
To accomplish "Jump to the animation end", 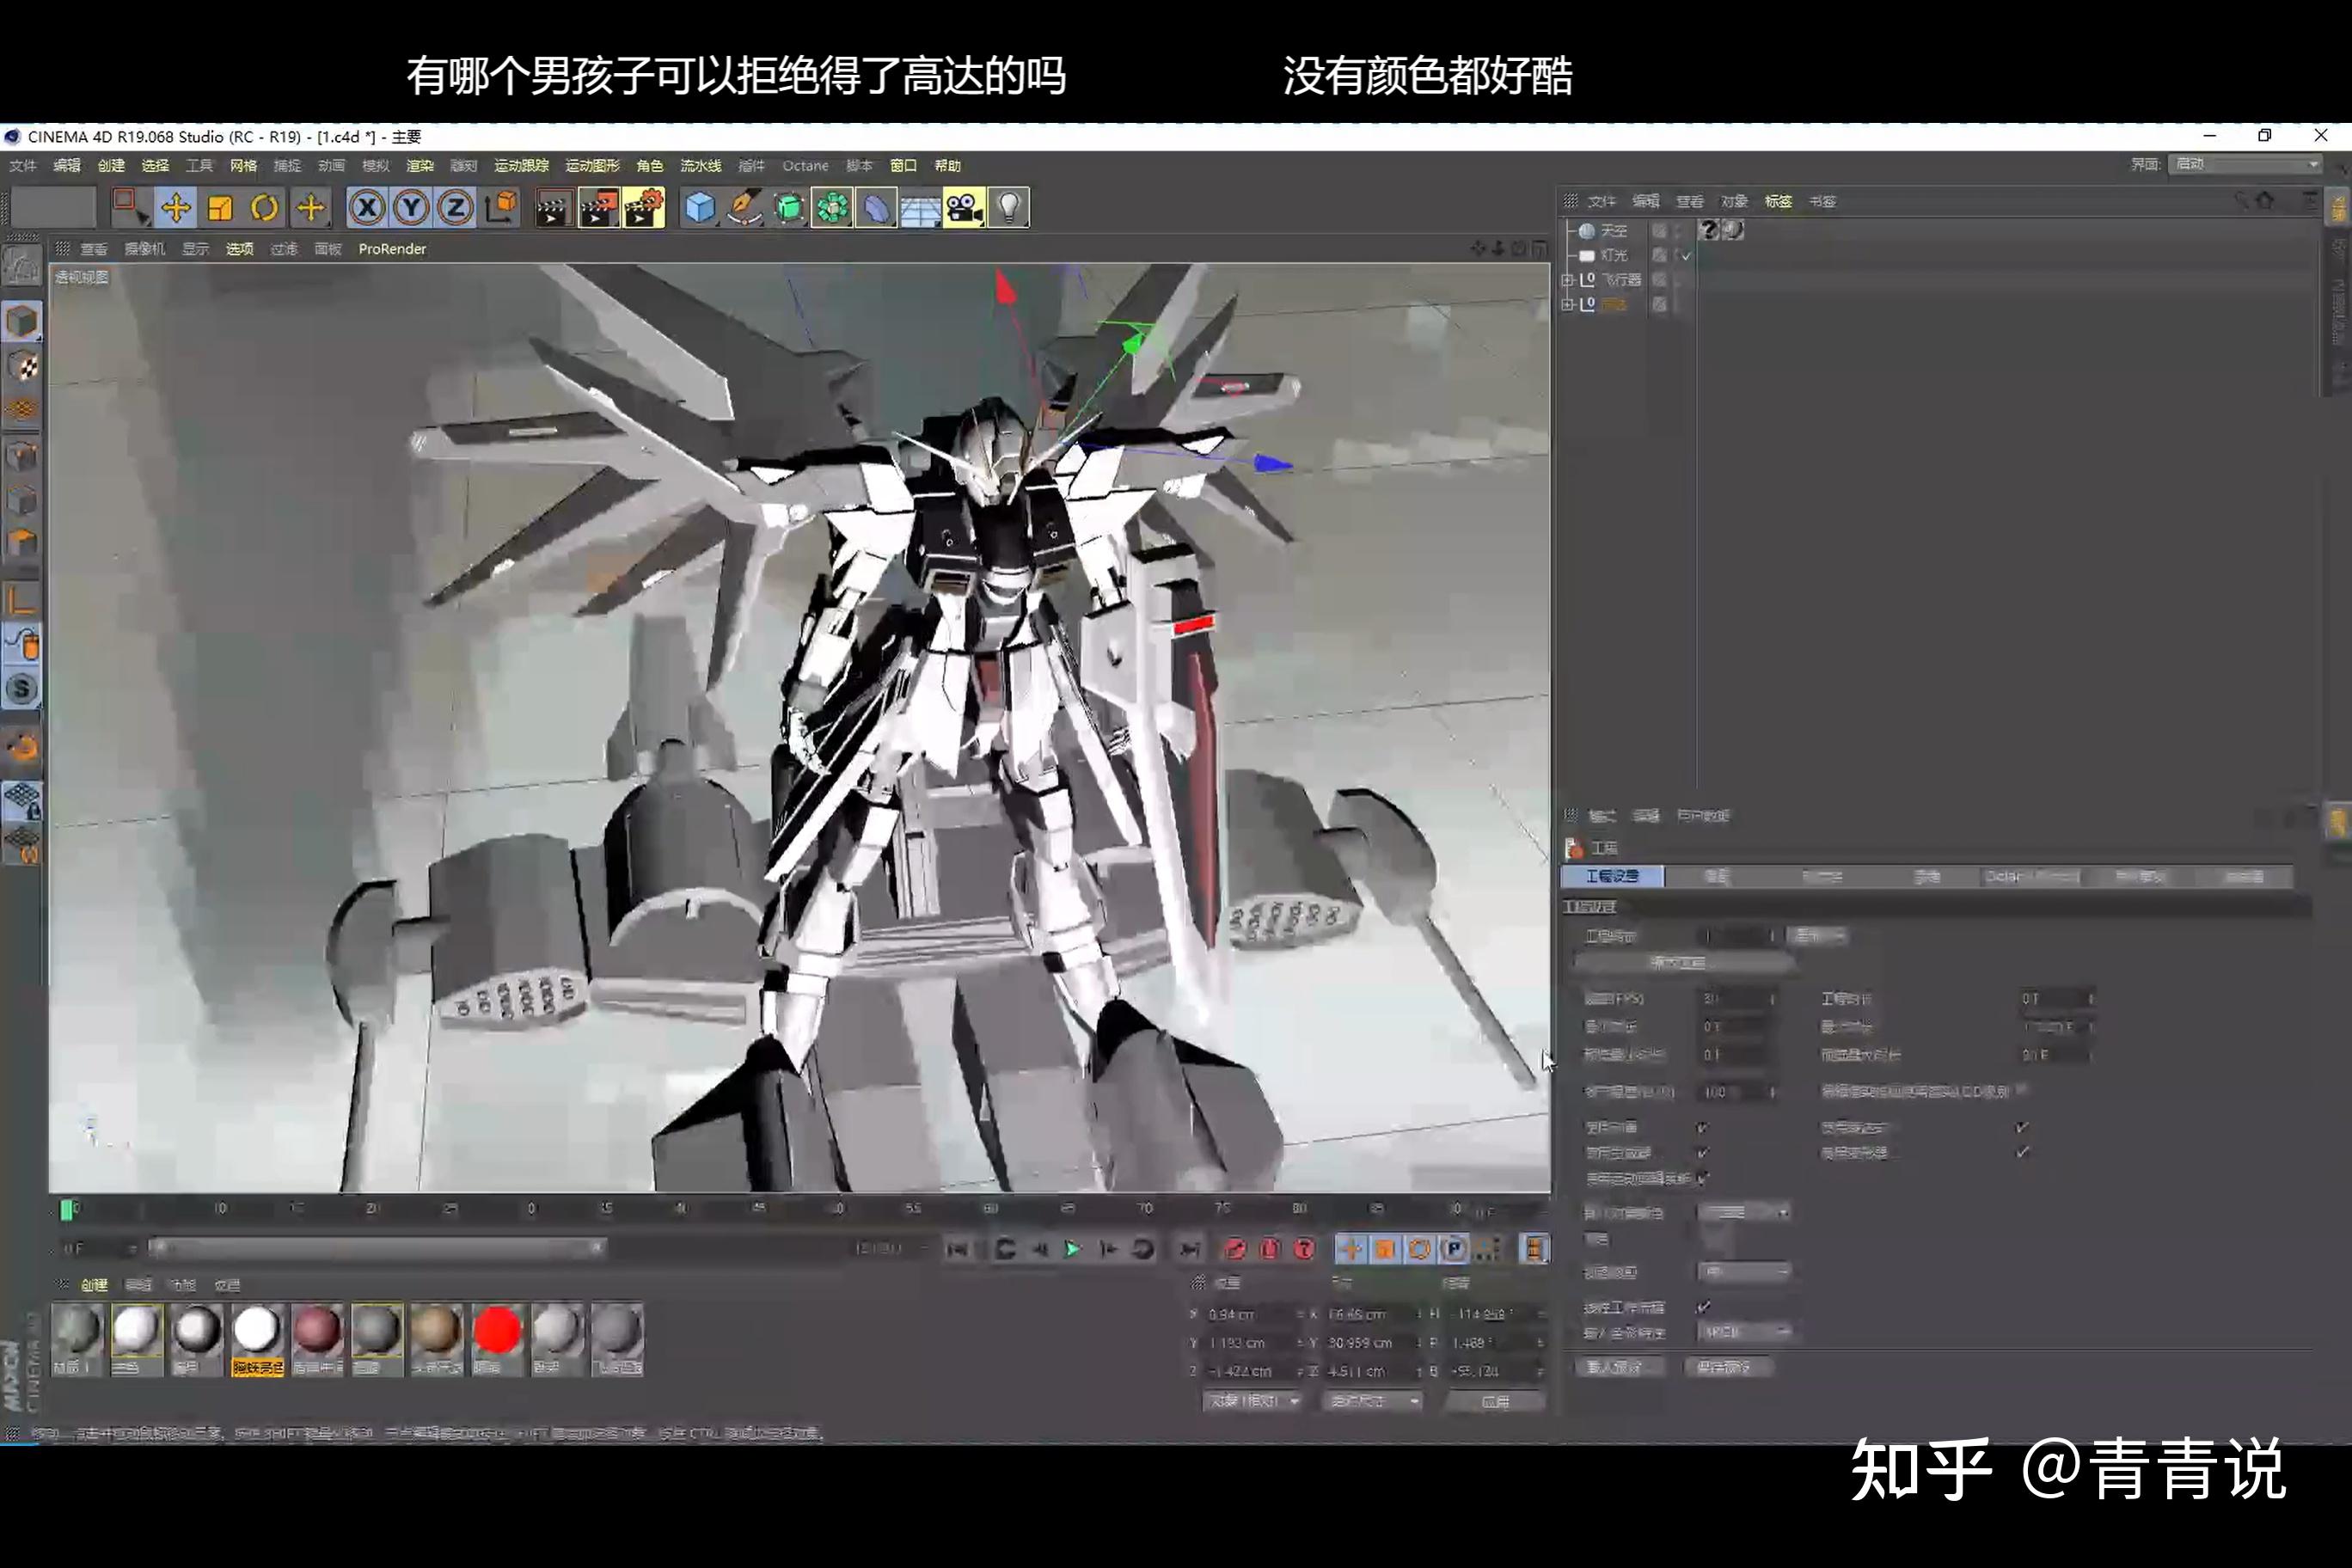I will click(x=1189, y=1249).
